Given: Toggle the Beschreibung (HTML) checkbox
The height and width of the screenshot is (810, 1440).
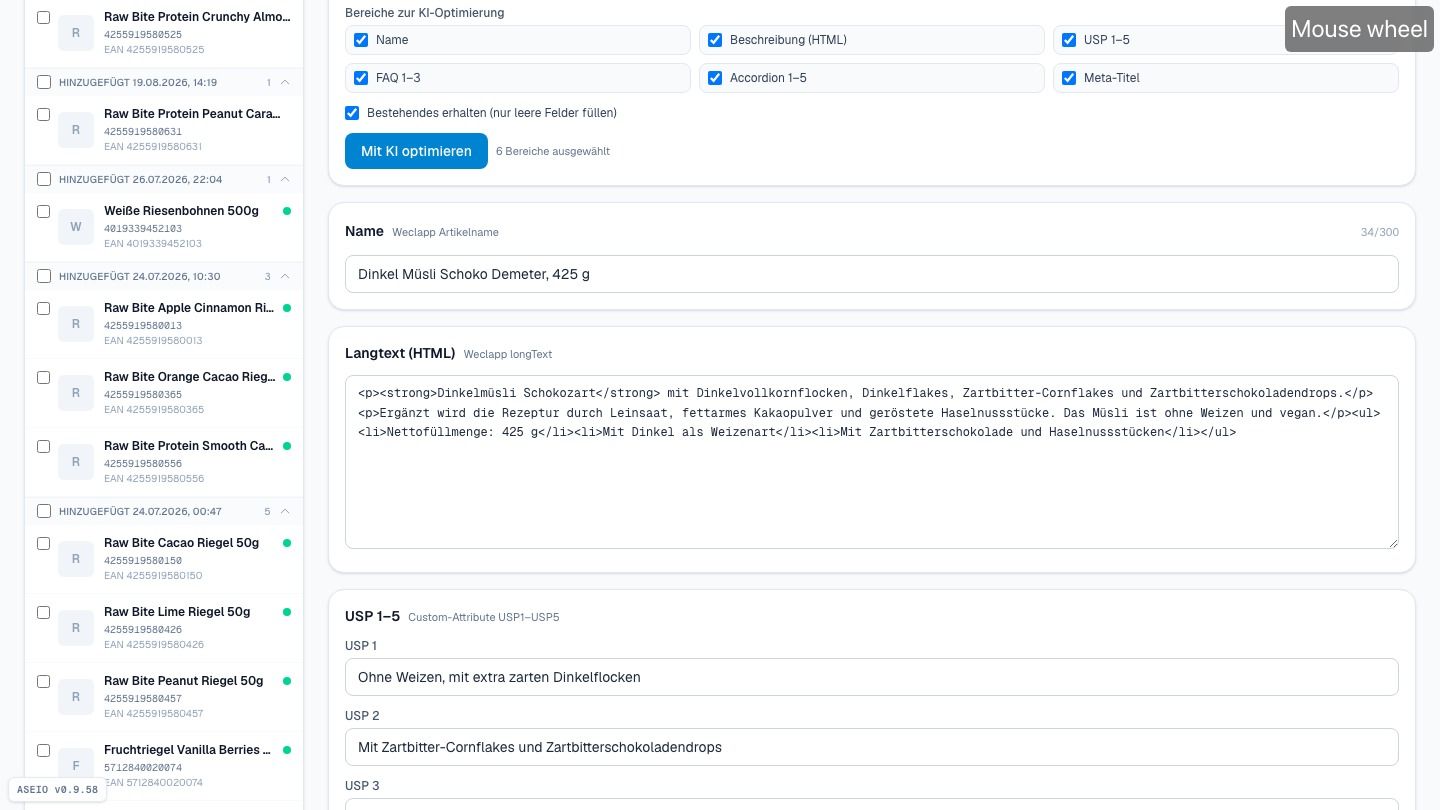Looking at the screenshot, I should (x=715, y=40).
